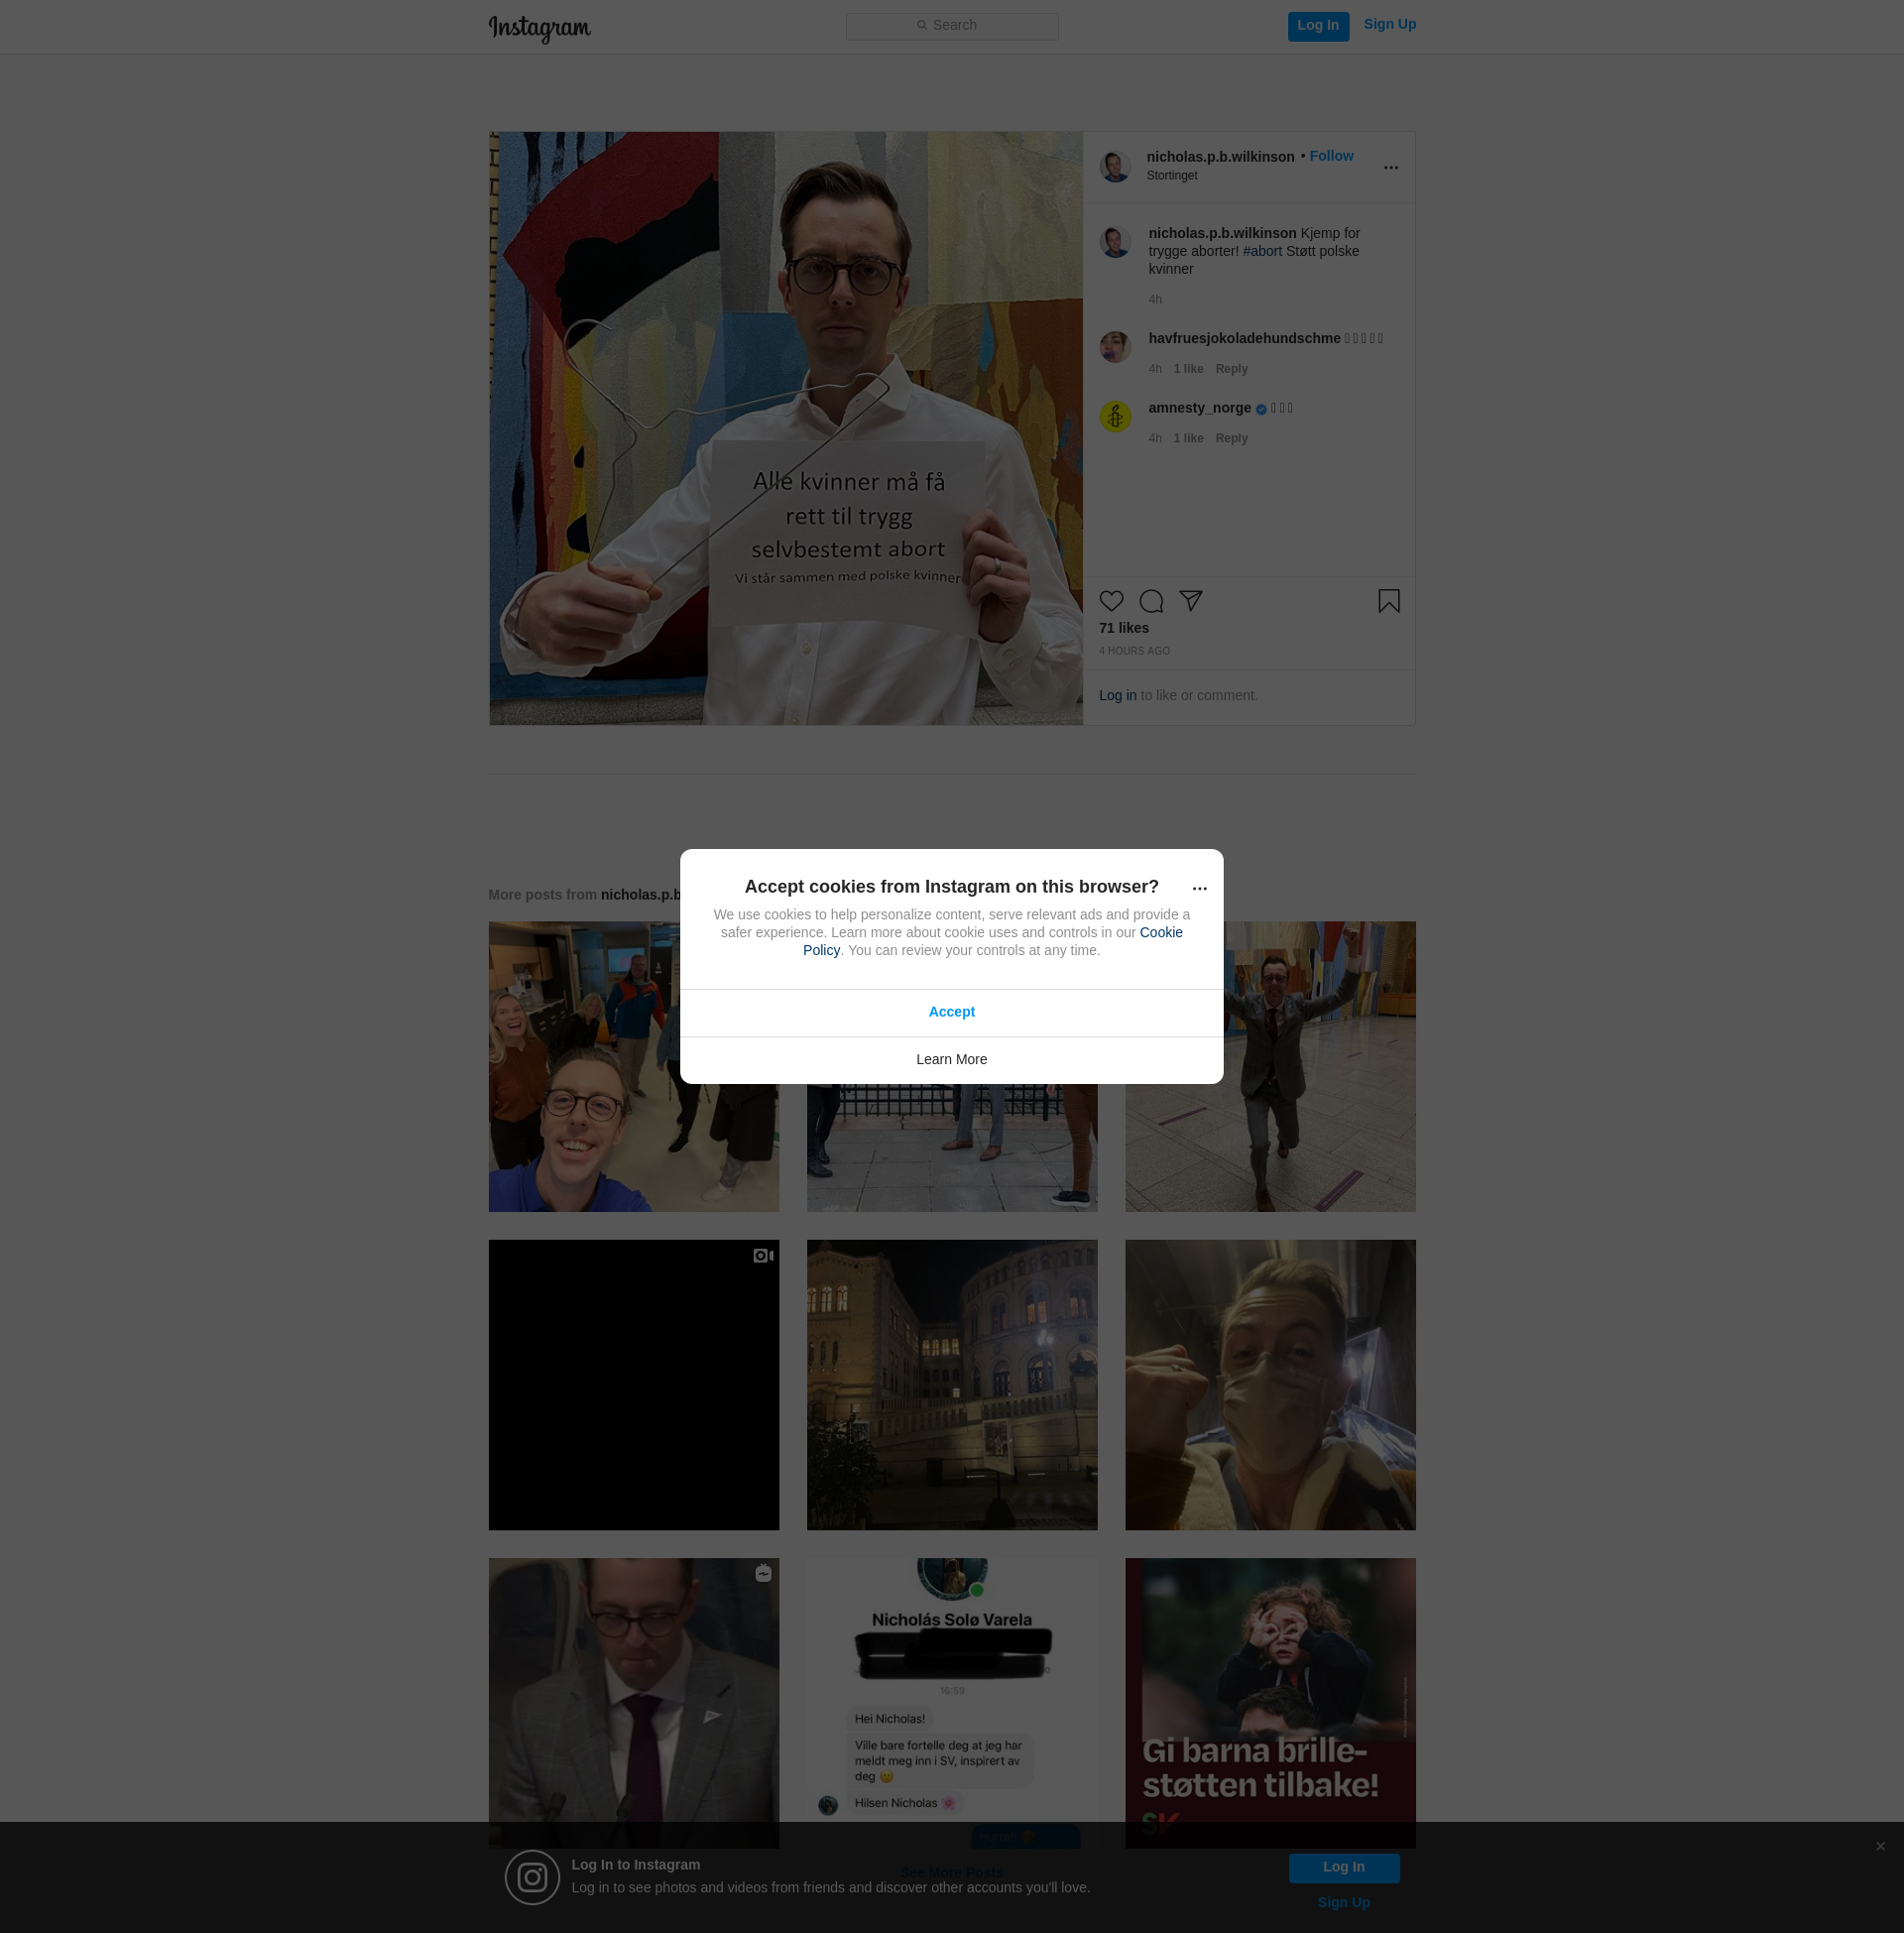
Task: Open post options three-dot menu
Action: (1391, 167)
